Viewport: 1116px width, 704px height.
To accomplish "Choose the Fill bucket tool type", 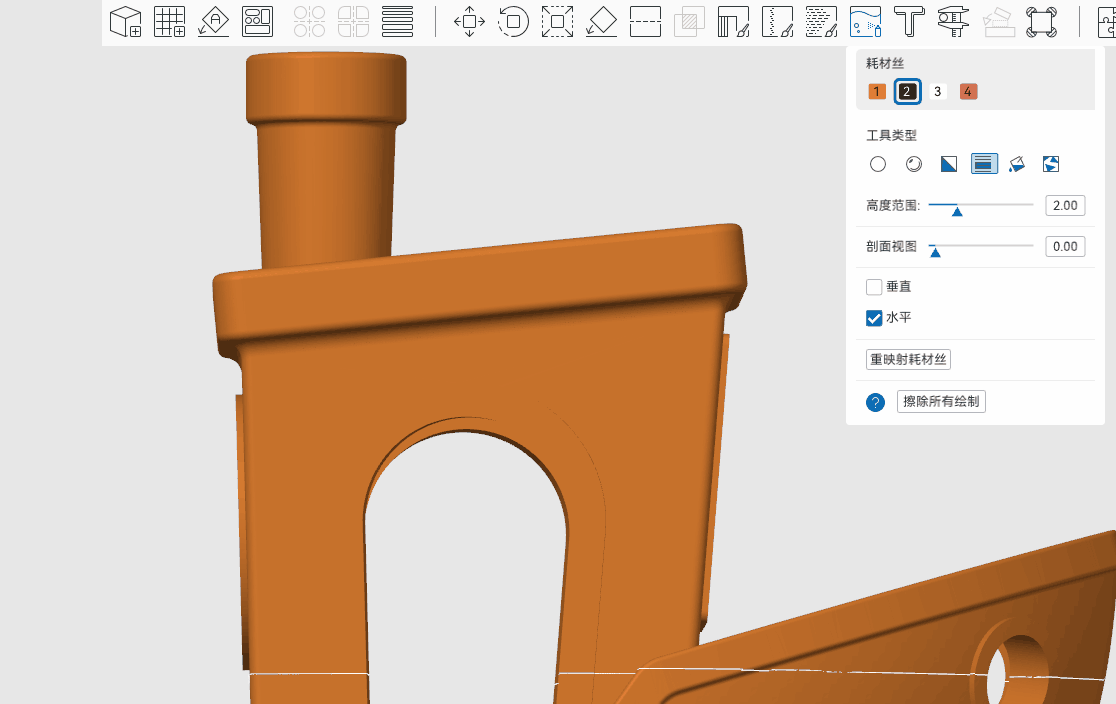I will tap(1017, 164).
